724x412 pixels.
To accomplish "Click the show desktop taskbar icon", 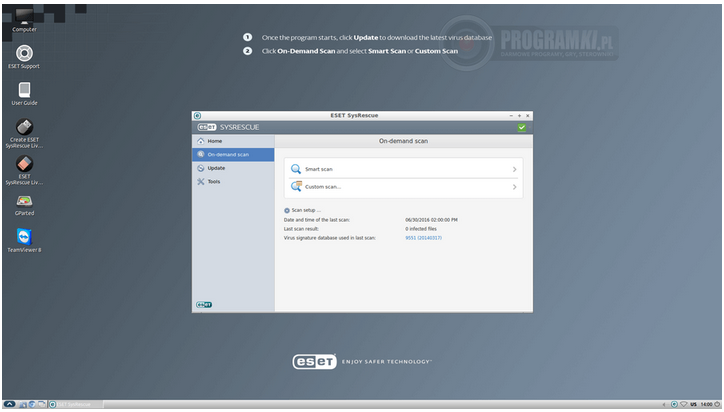I will (42, 405).
